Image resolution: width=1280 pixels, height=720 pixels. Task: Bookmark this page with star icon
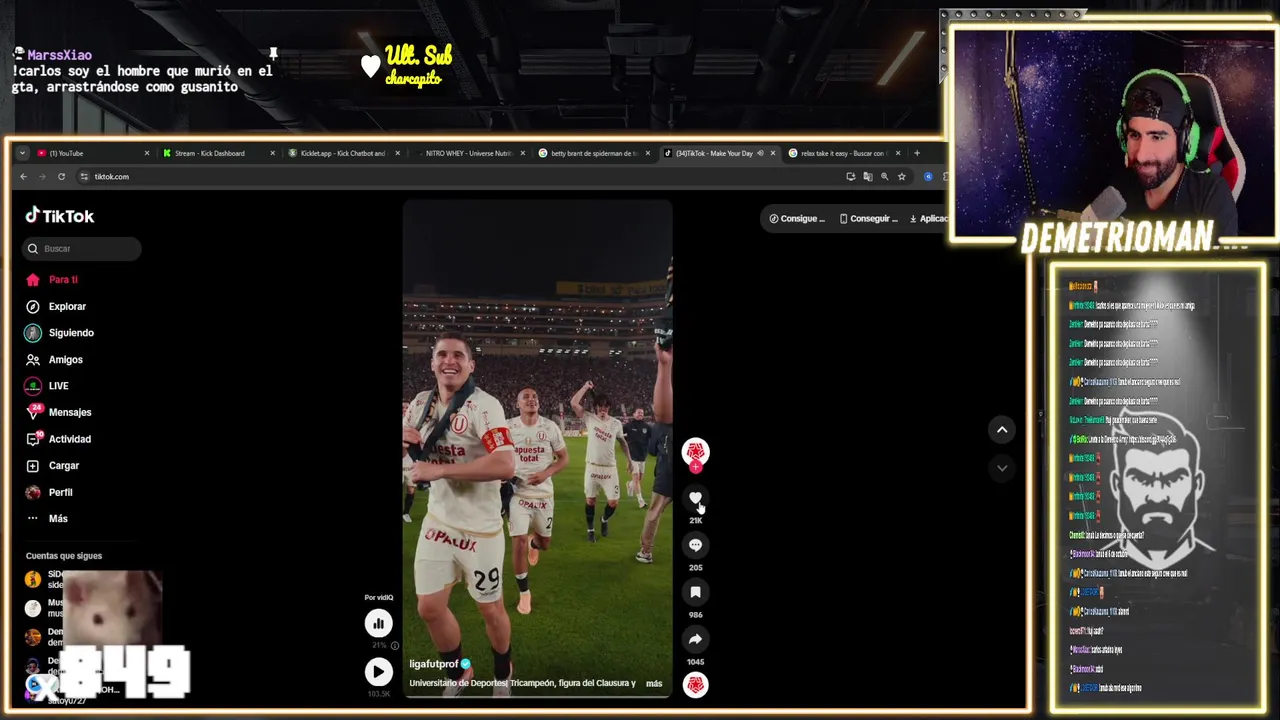tap(901, 177)
